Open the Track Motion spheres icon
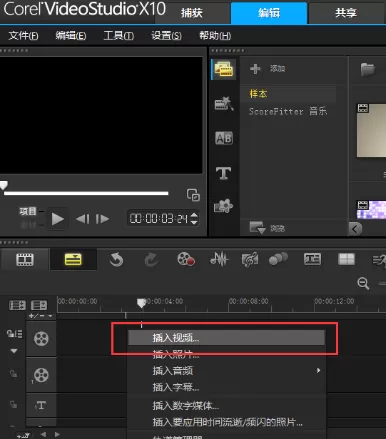 tap(278, 259)
